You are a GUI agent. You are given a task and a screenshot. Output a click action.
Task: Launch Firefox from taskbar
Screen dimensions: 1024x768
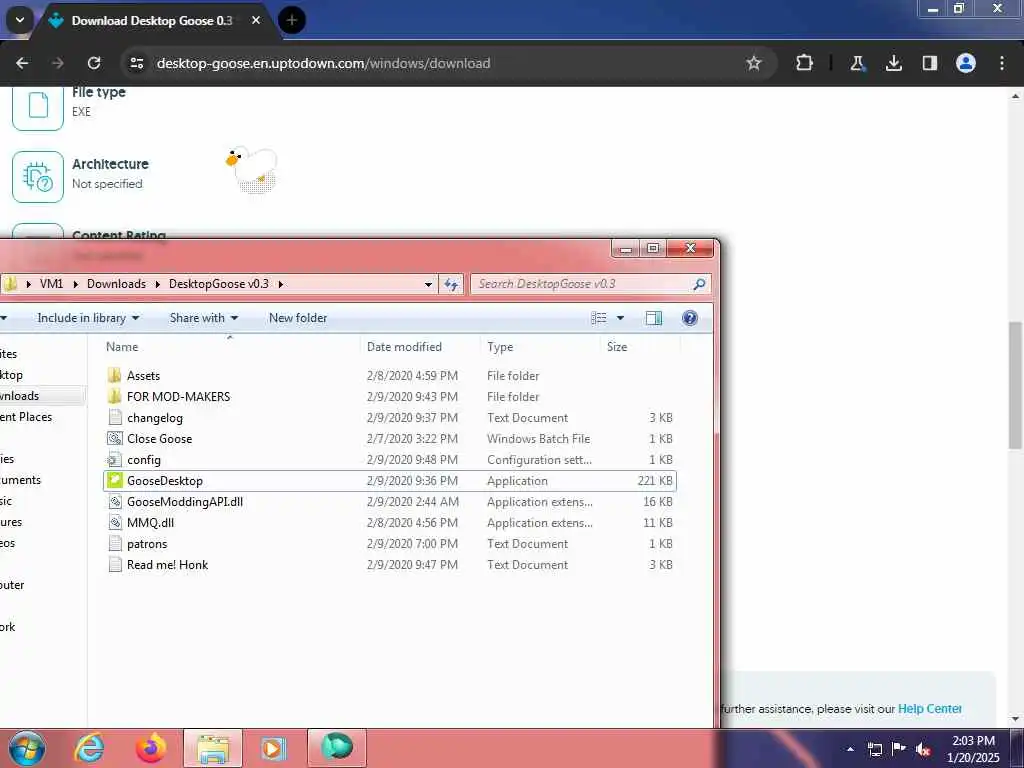click(151, 748)
